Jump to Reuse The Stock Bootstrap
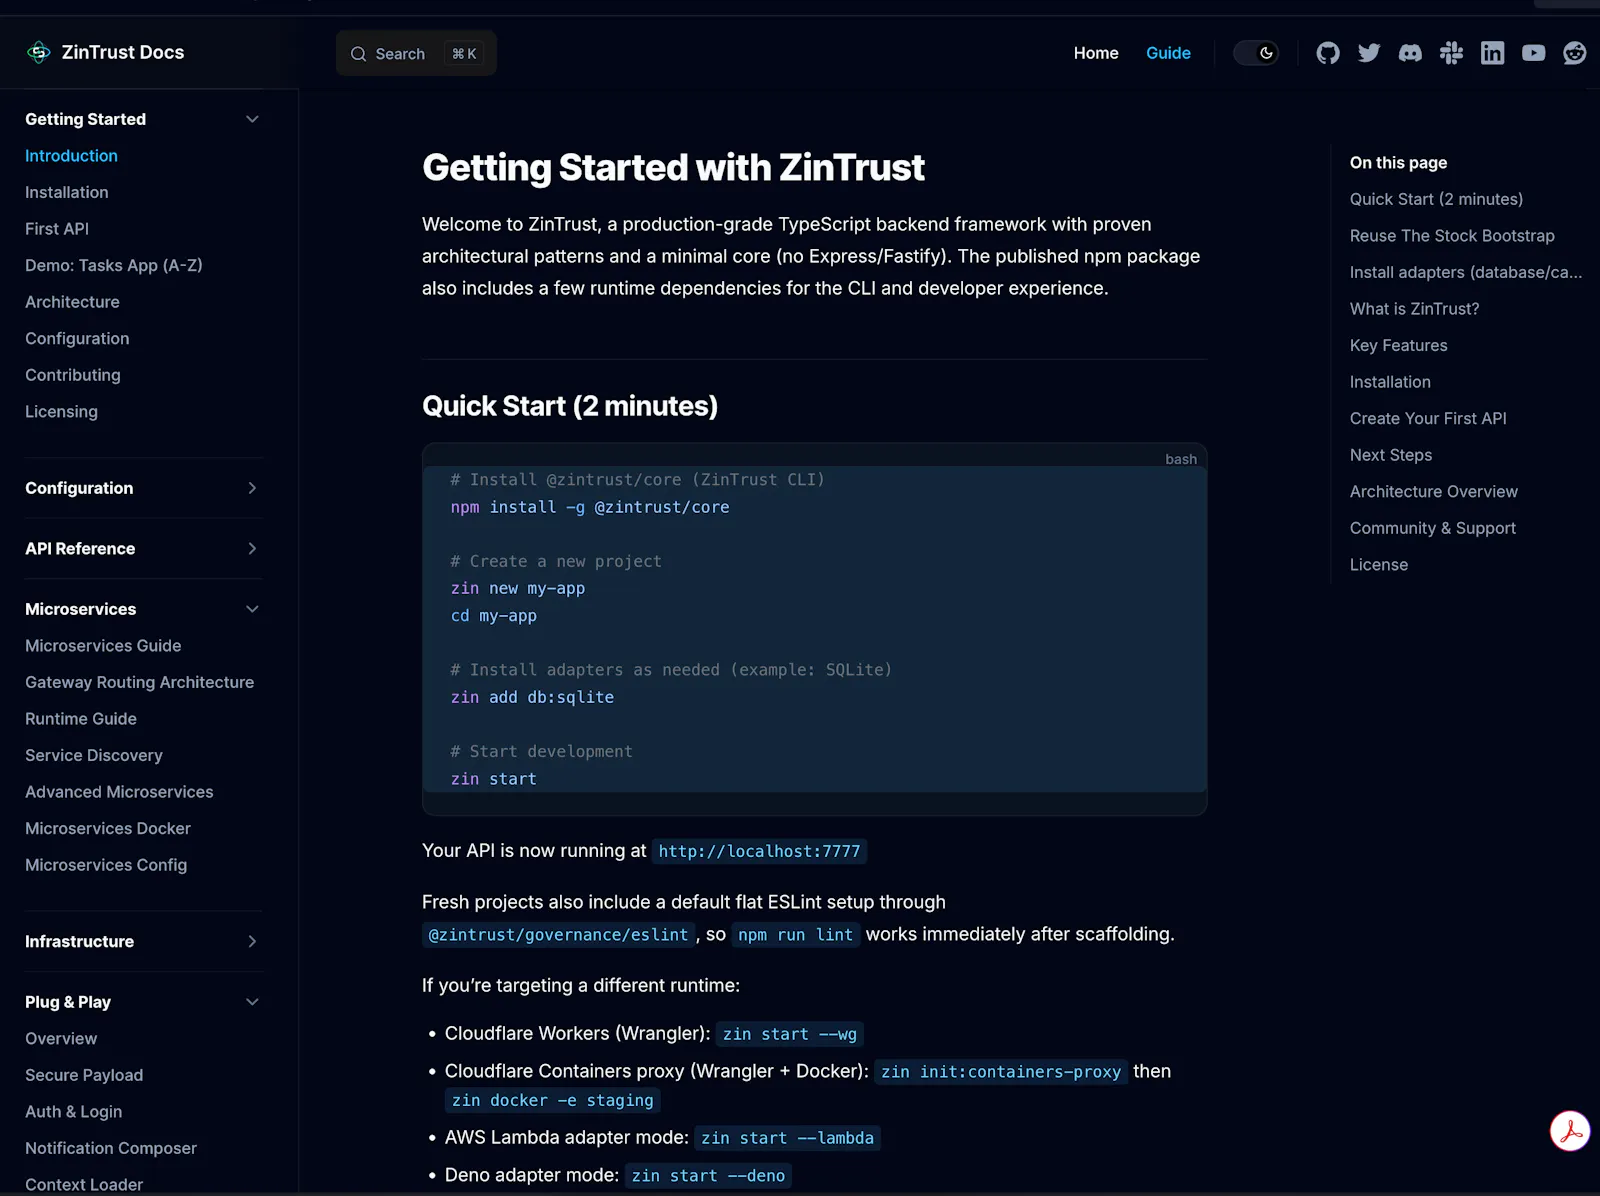Screen dimensions: 1600x1196 point(1452,236)
